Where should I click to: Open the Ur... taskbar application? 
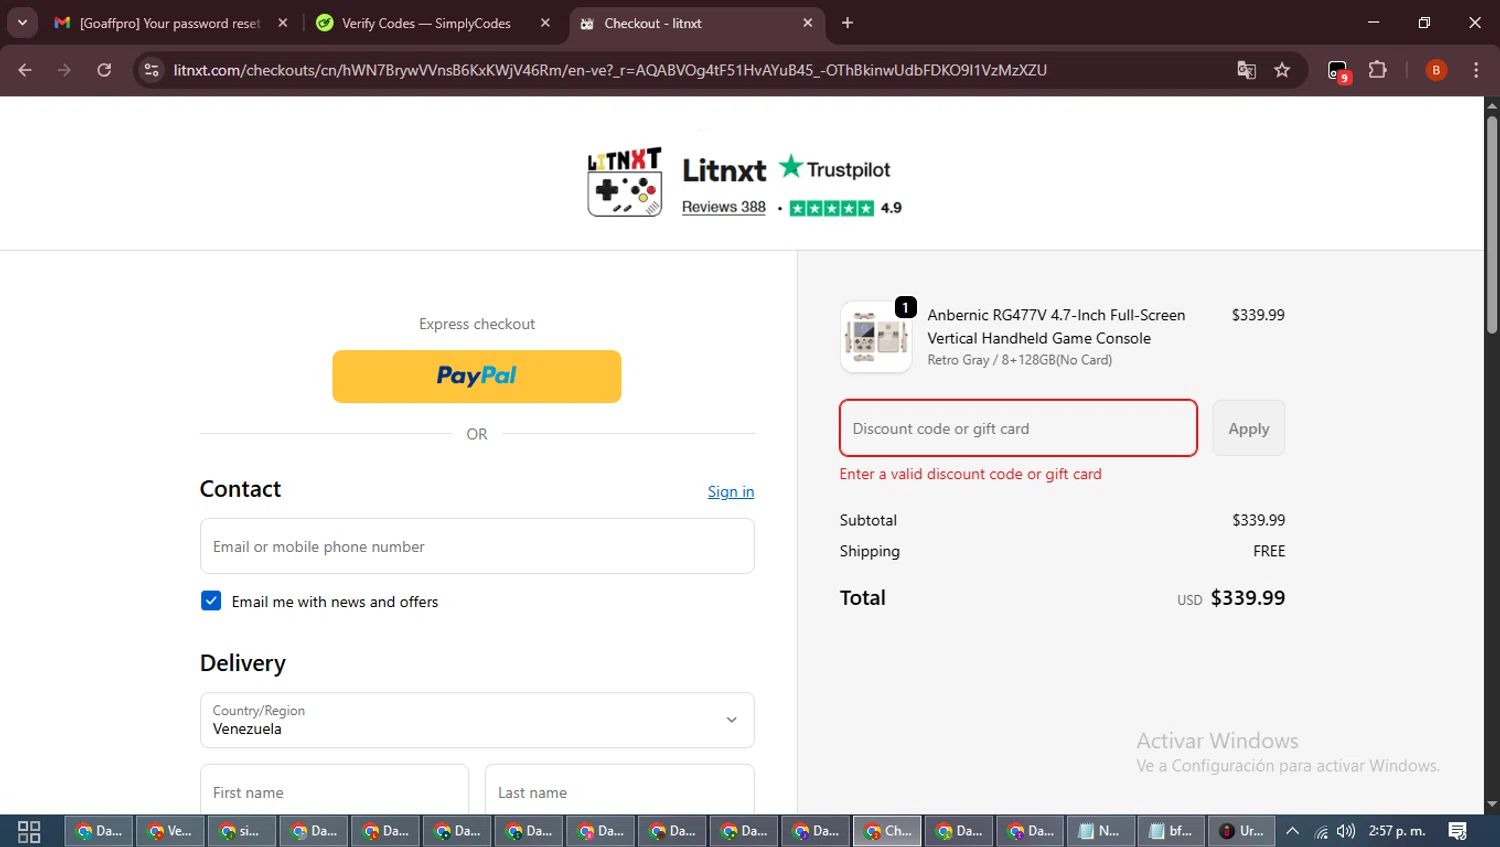pyautogui.click(x=1242, y=831)
